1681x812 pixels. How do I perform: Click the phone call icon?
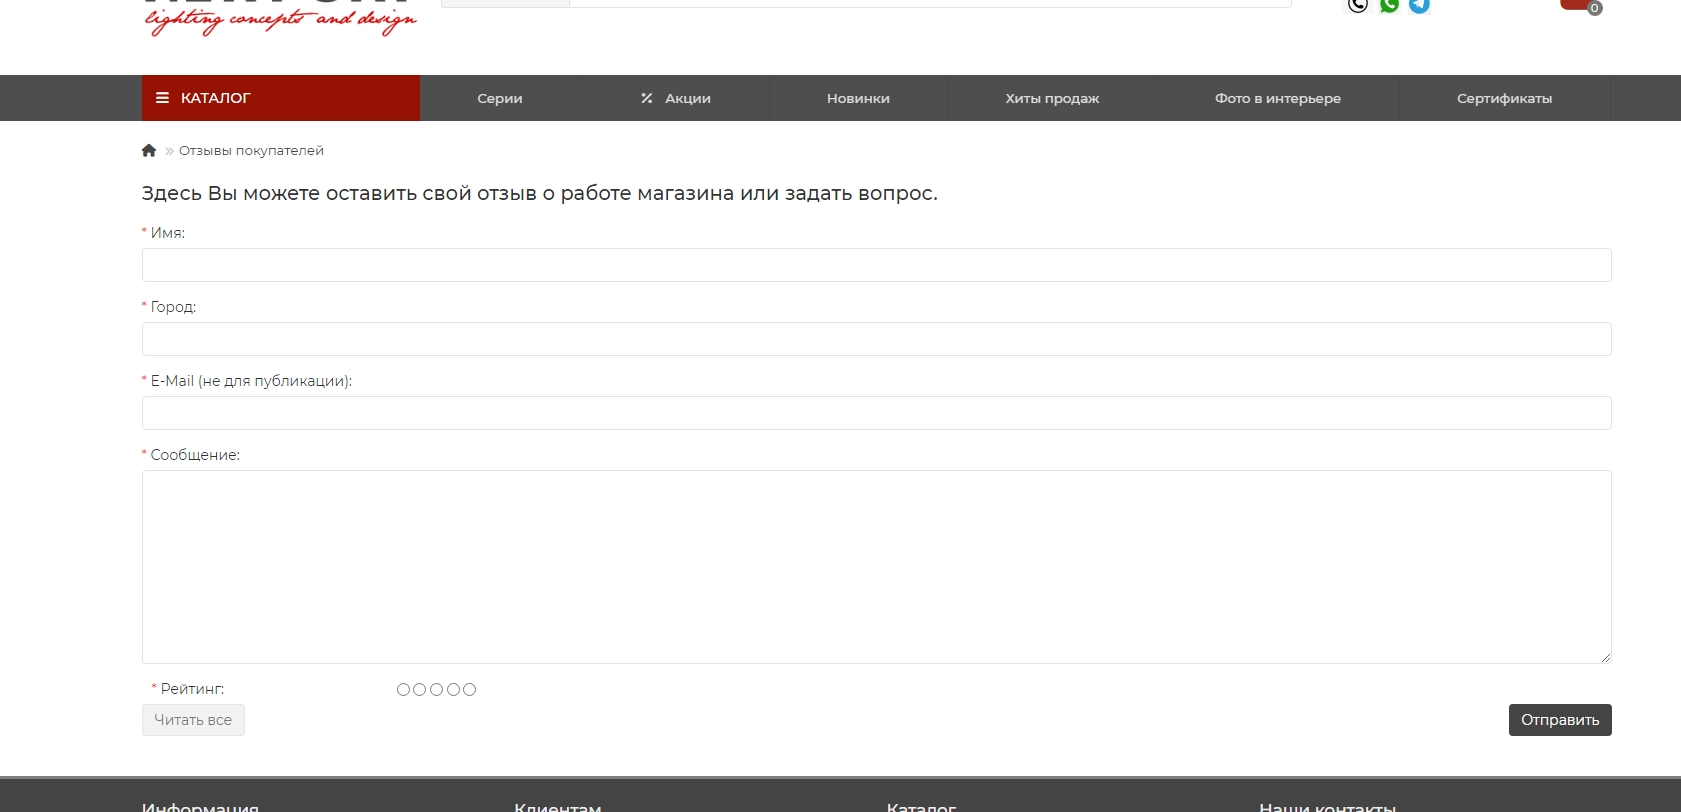(x=1357, y=5)
